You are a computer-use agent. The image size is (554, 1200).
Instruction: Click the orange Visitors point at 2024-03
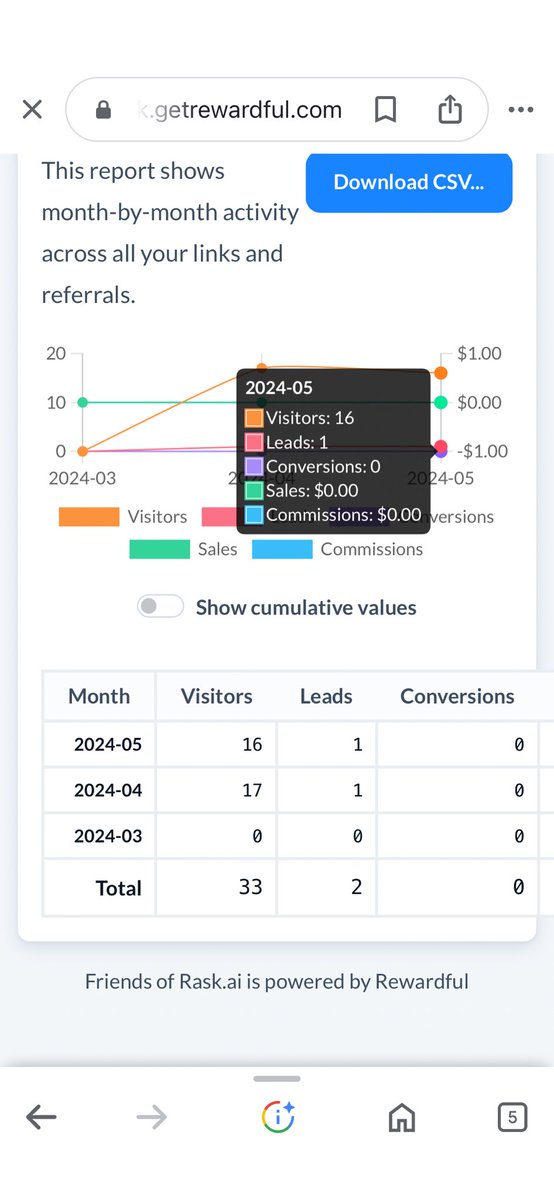click(x=83, y=451)
